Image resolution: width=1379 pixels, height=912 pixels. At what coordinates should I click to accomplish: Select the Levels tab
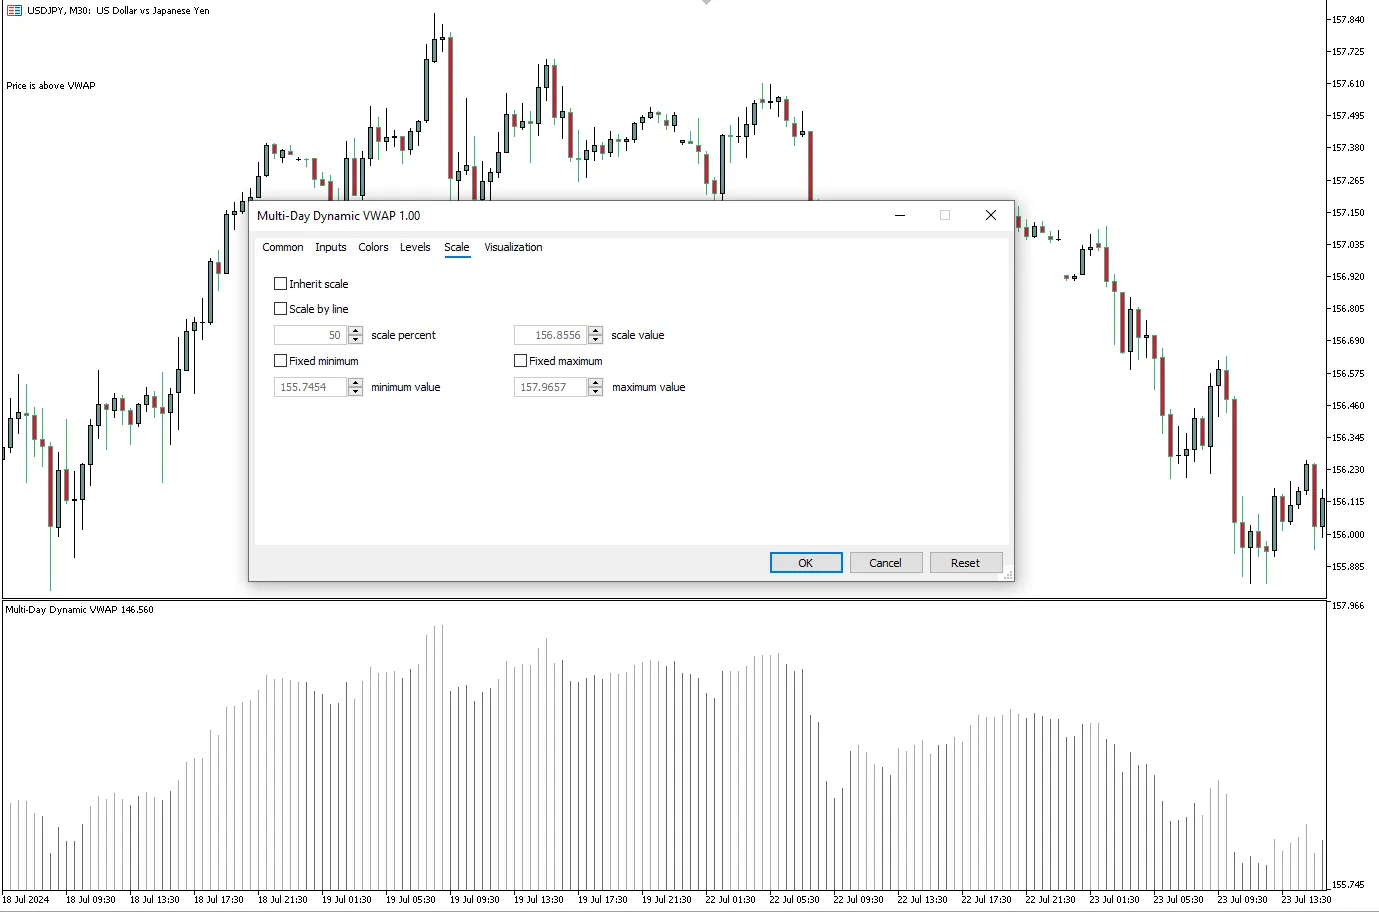point(415,247)
